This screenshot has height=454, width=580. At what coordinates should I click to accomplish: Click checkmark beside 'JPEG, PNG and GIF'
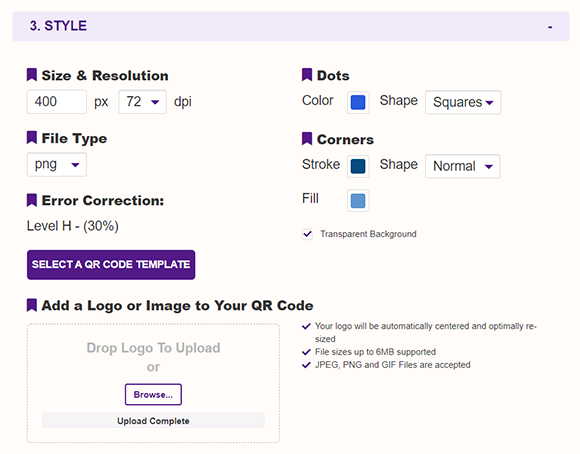[x=306, y=365]
